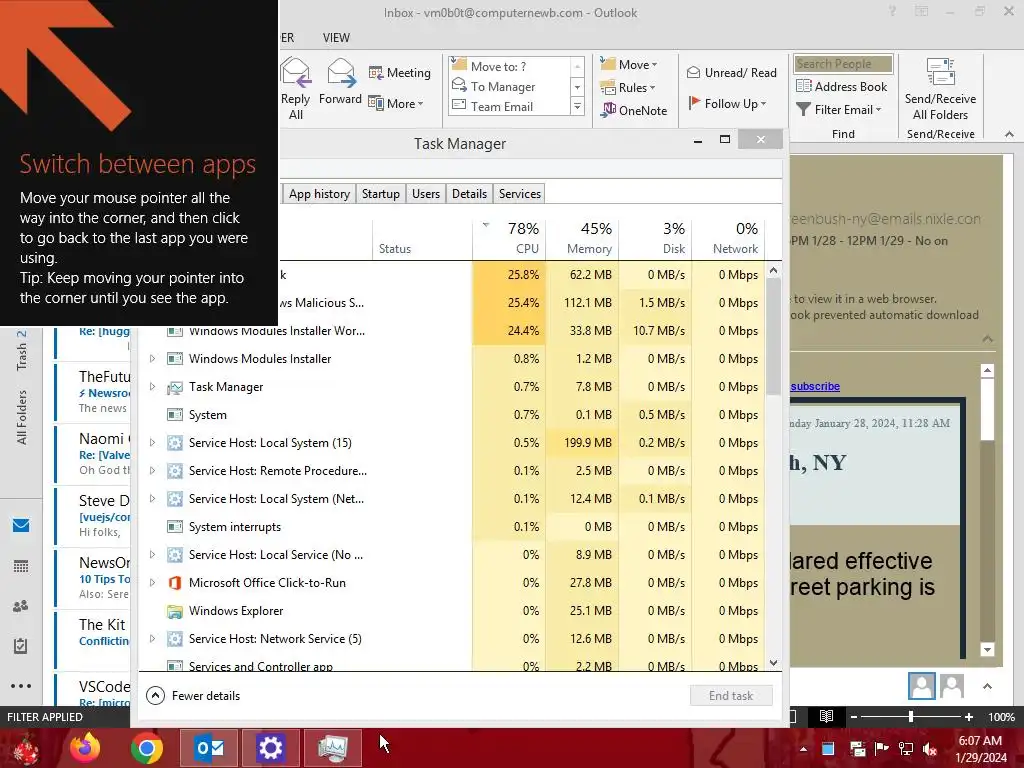Click the subscribe link in email
1024x768 pixels.
(x=815, y=386)
